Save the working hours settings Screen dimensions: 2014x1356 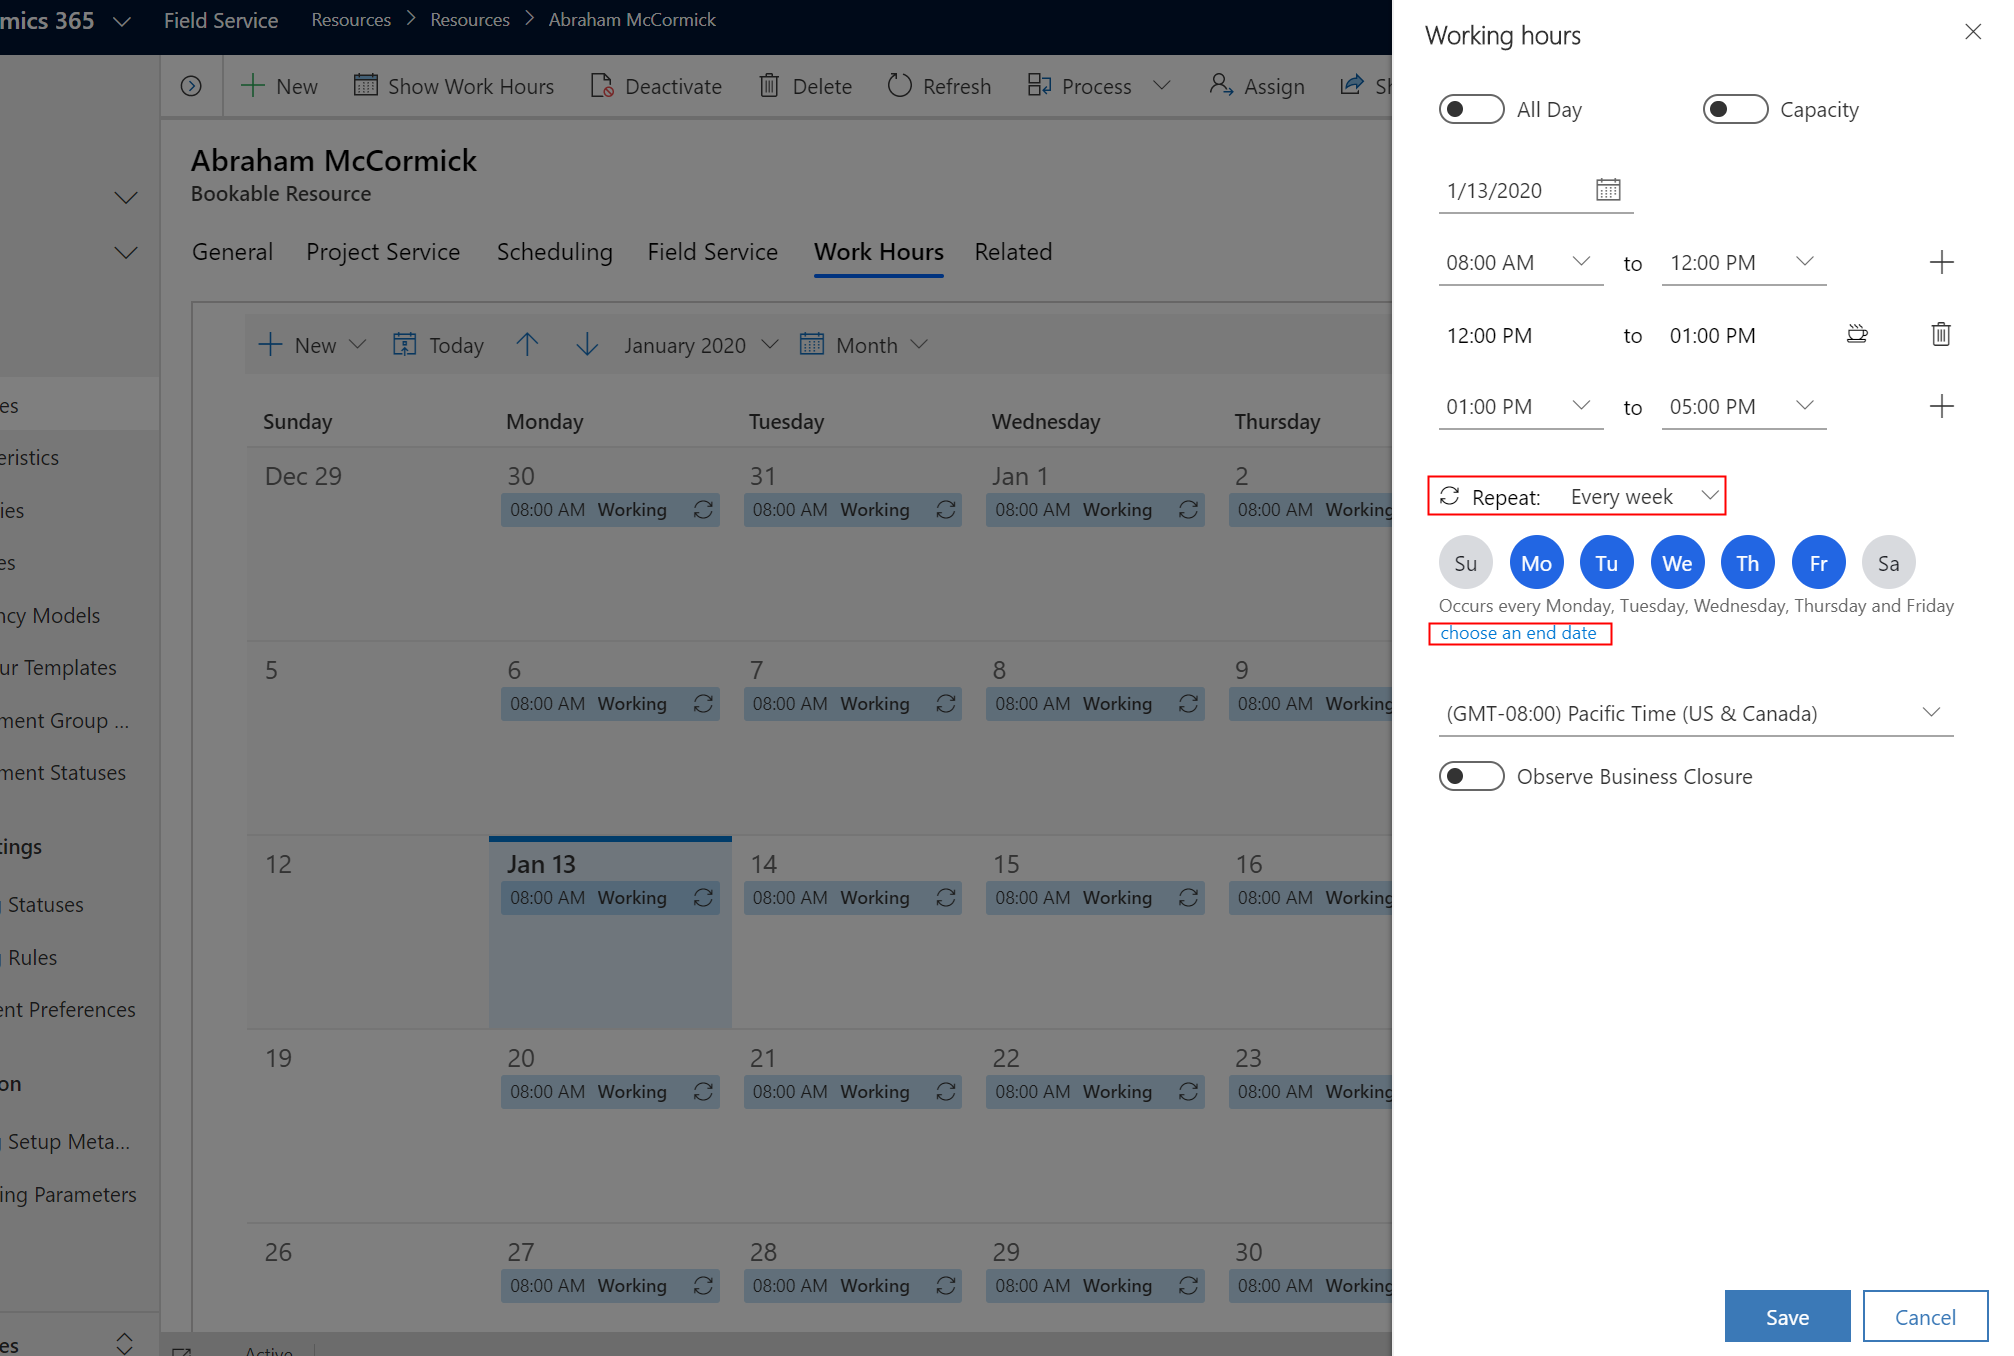tap(1787, 1315)
